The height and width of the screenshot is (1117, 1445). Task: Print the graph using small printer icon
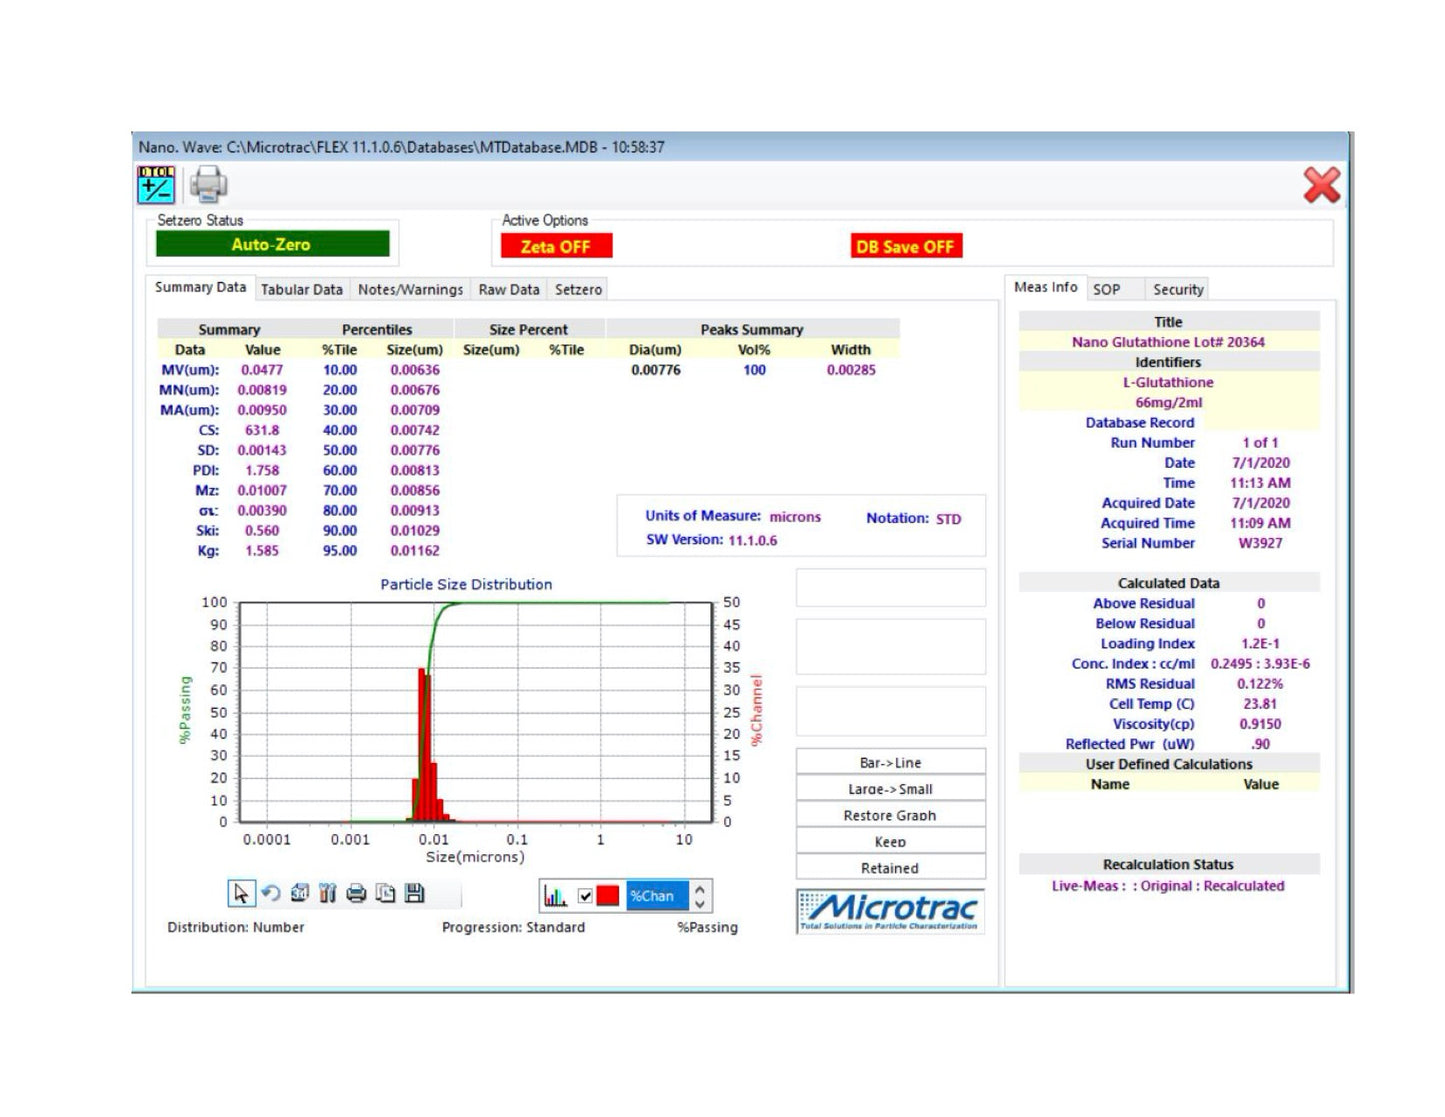[356, 894]
